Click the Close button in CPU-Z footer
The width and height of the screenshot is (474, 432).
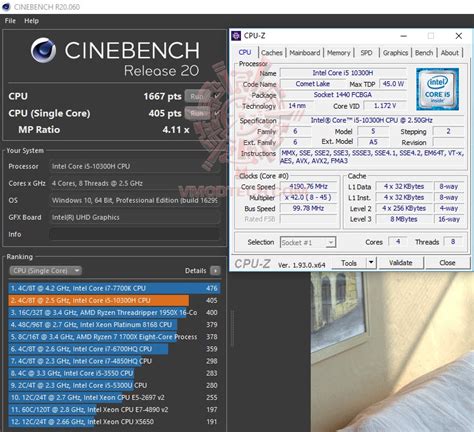447,263
